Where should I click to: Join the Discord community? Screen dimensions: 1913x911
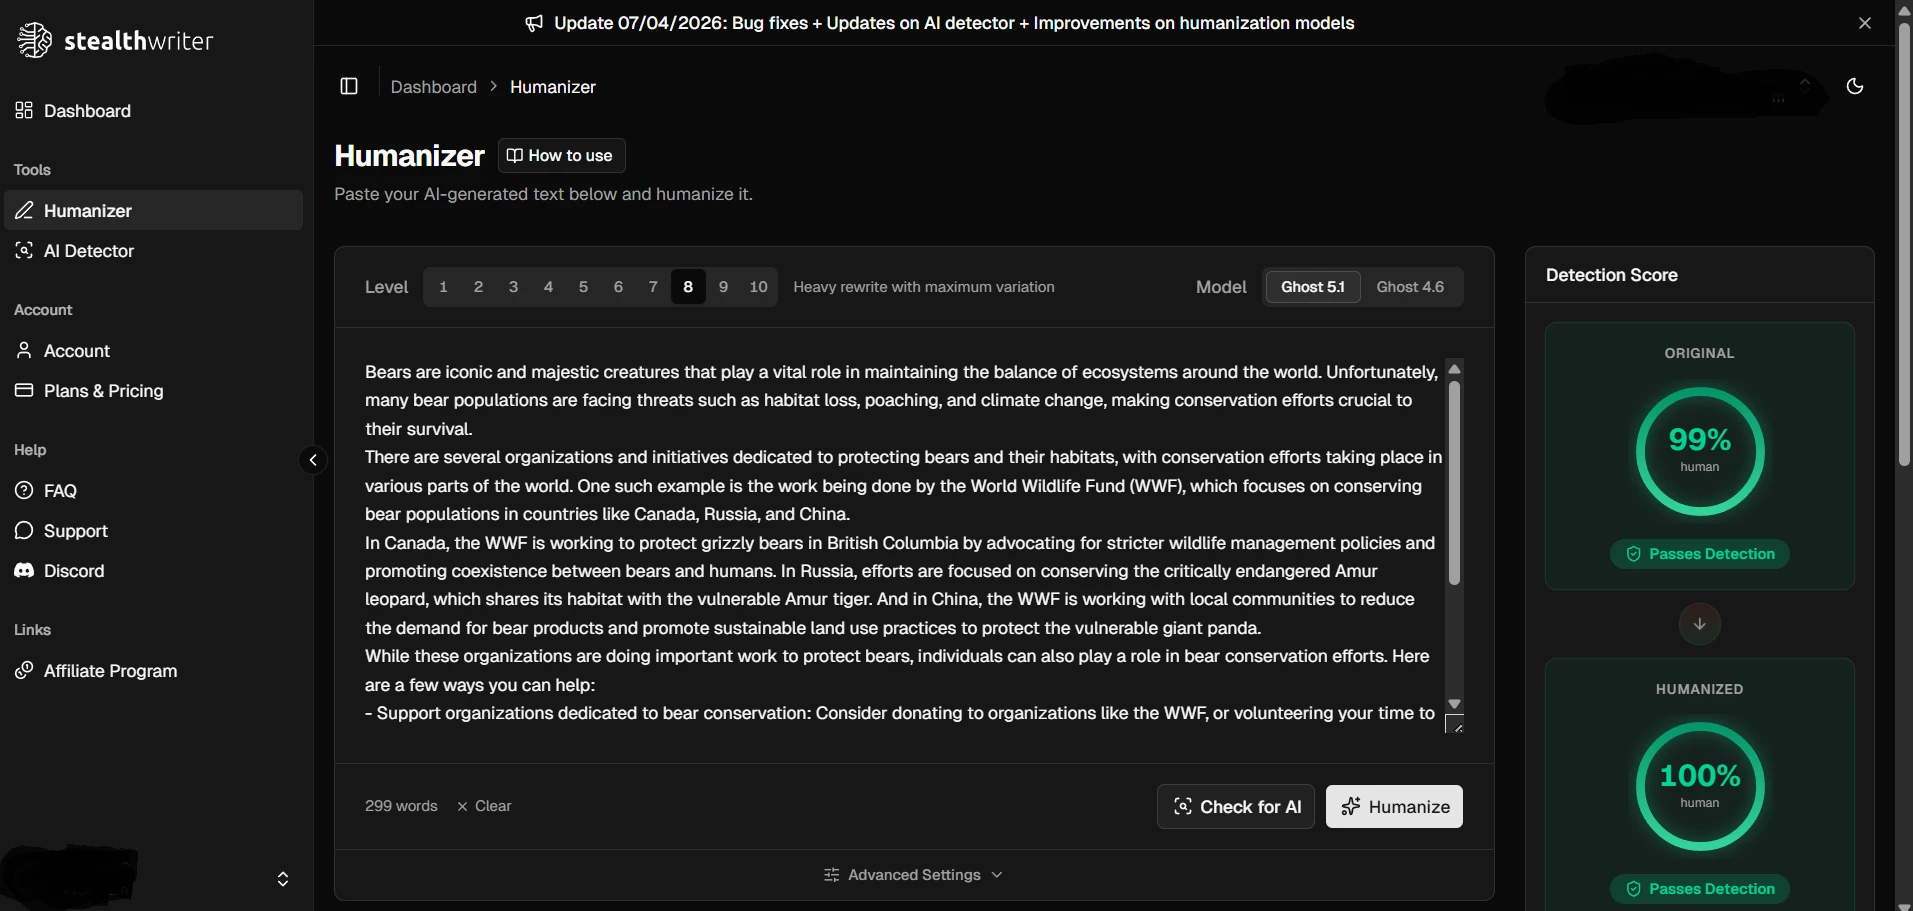pos(72,571)
